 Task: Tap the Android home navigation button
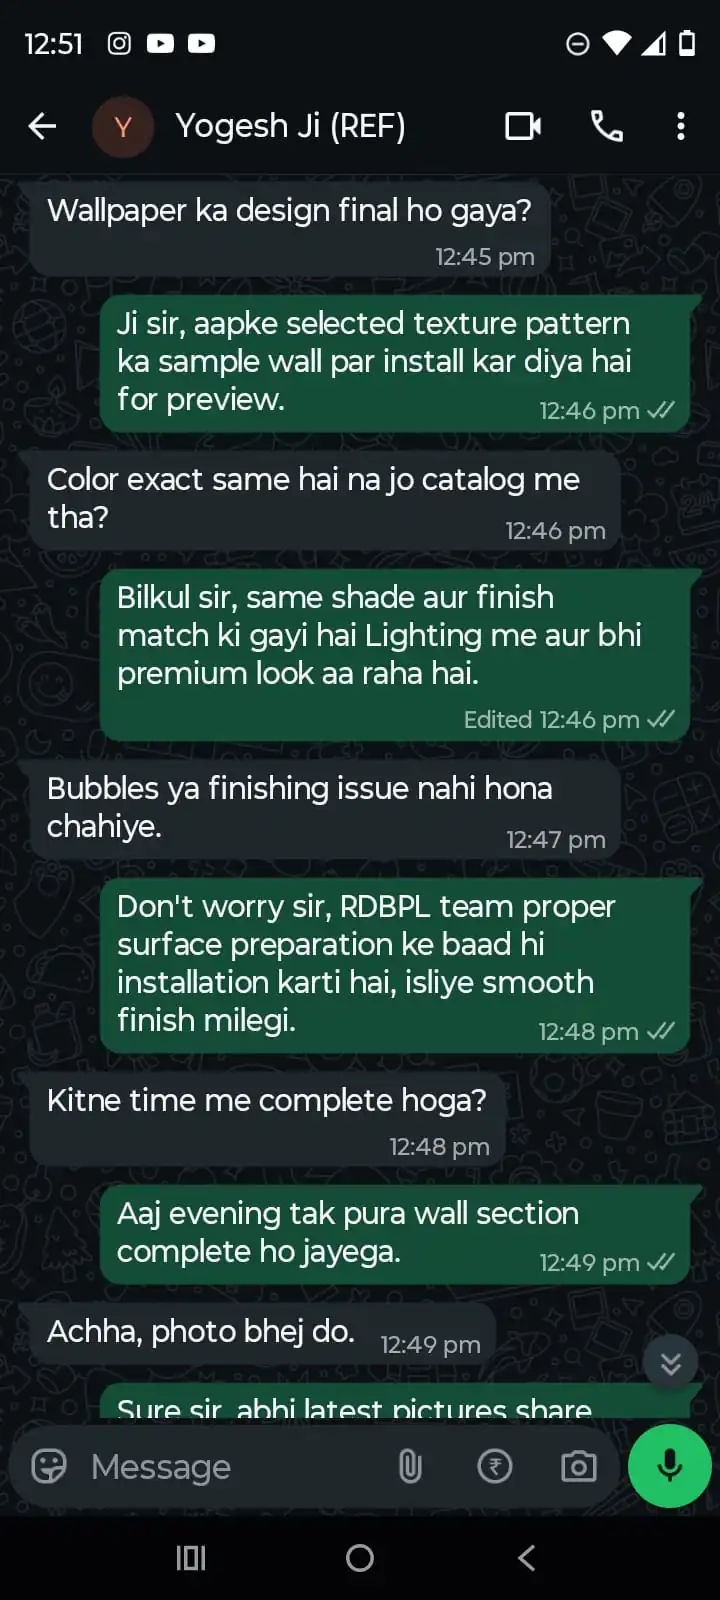tap(360, 1558)
